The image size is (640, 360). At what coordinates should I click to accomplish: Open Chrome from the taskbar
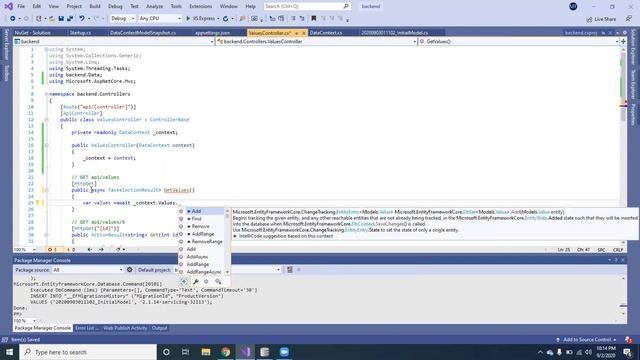(x=225, y=352)
